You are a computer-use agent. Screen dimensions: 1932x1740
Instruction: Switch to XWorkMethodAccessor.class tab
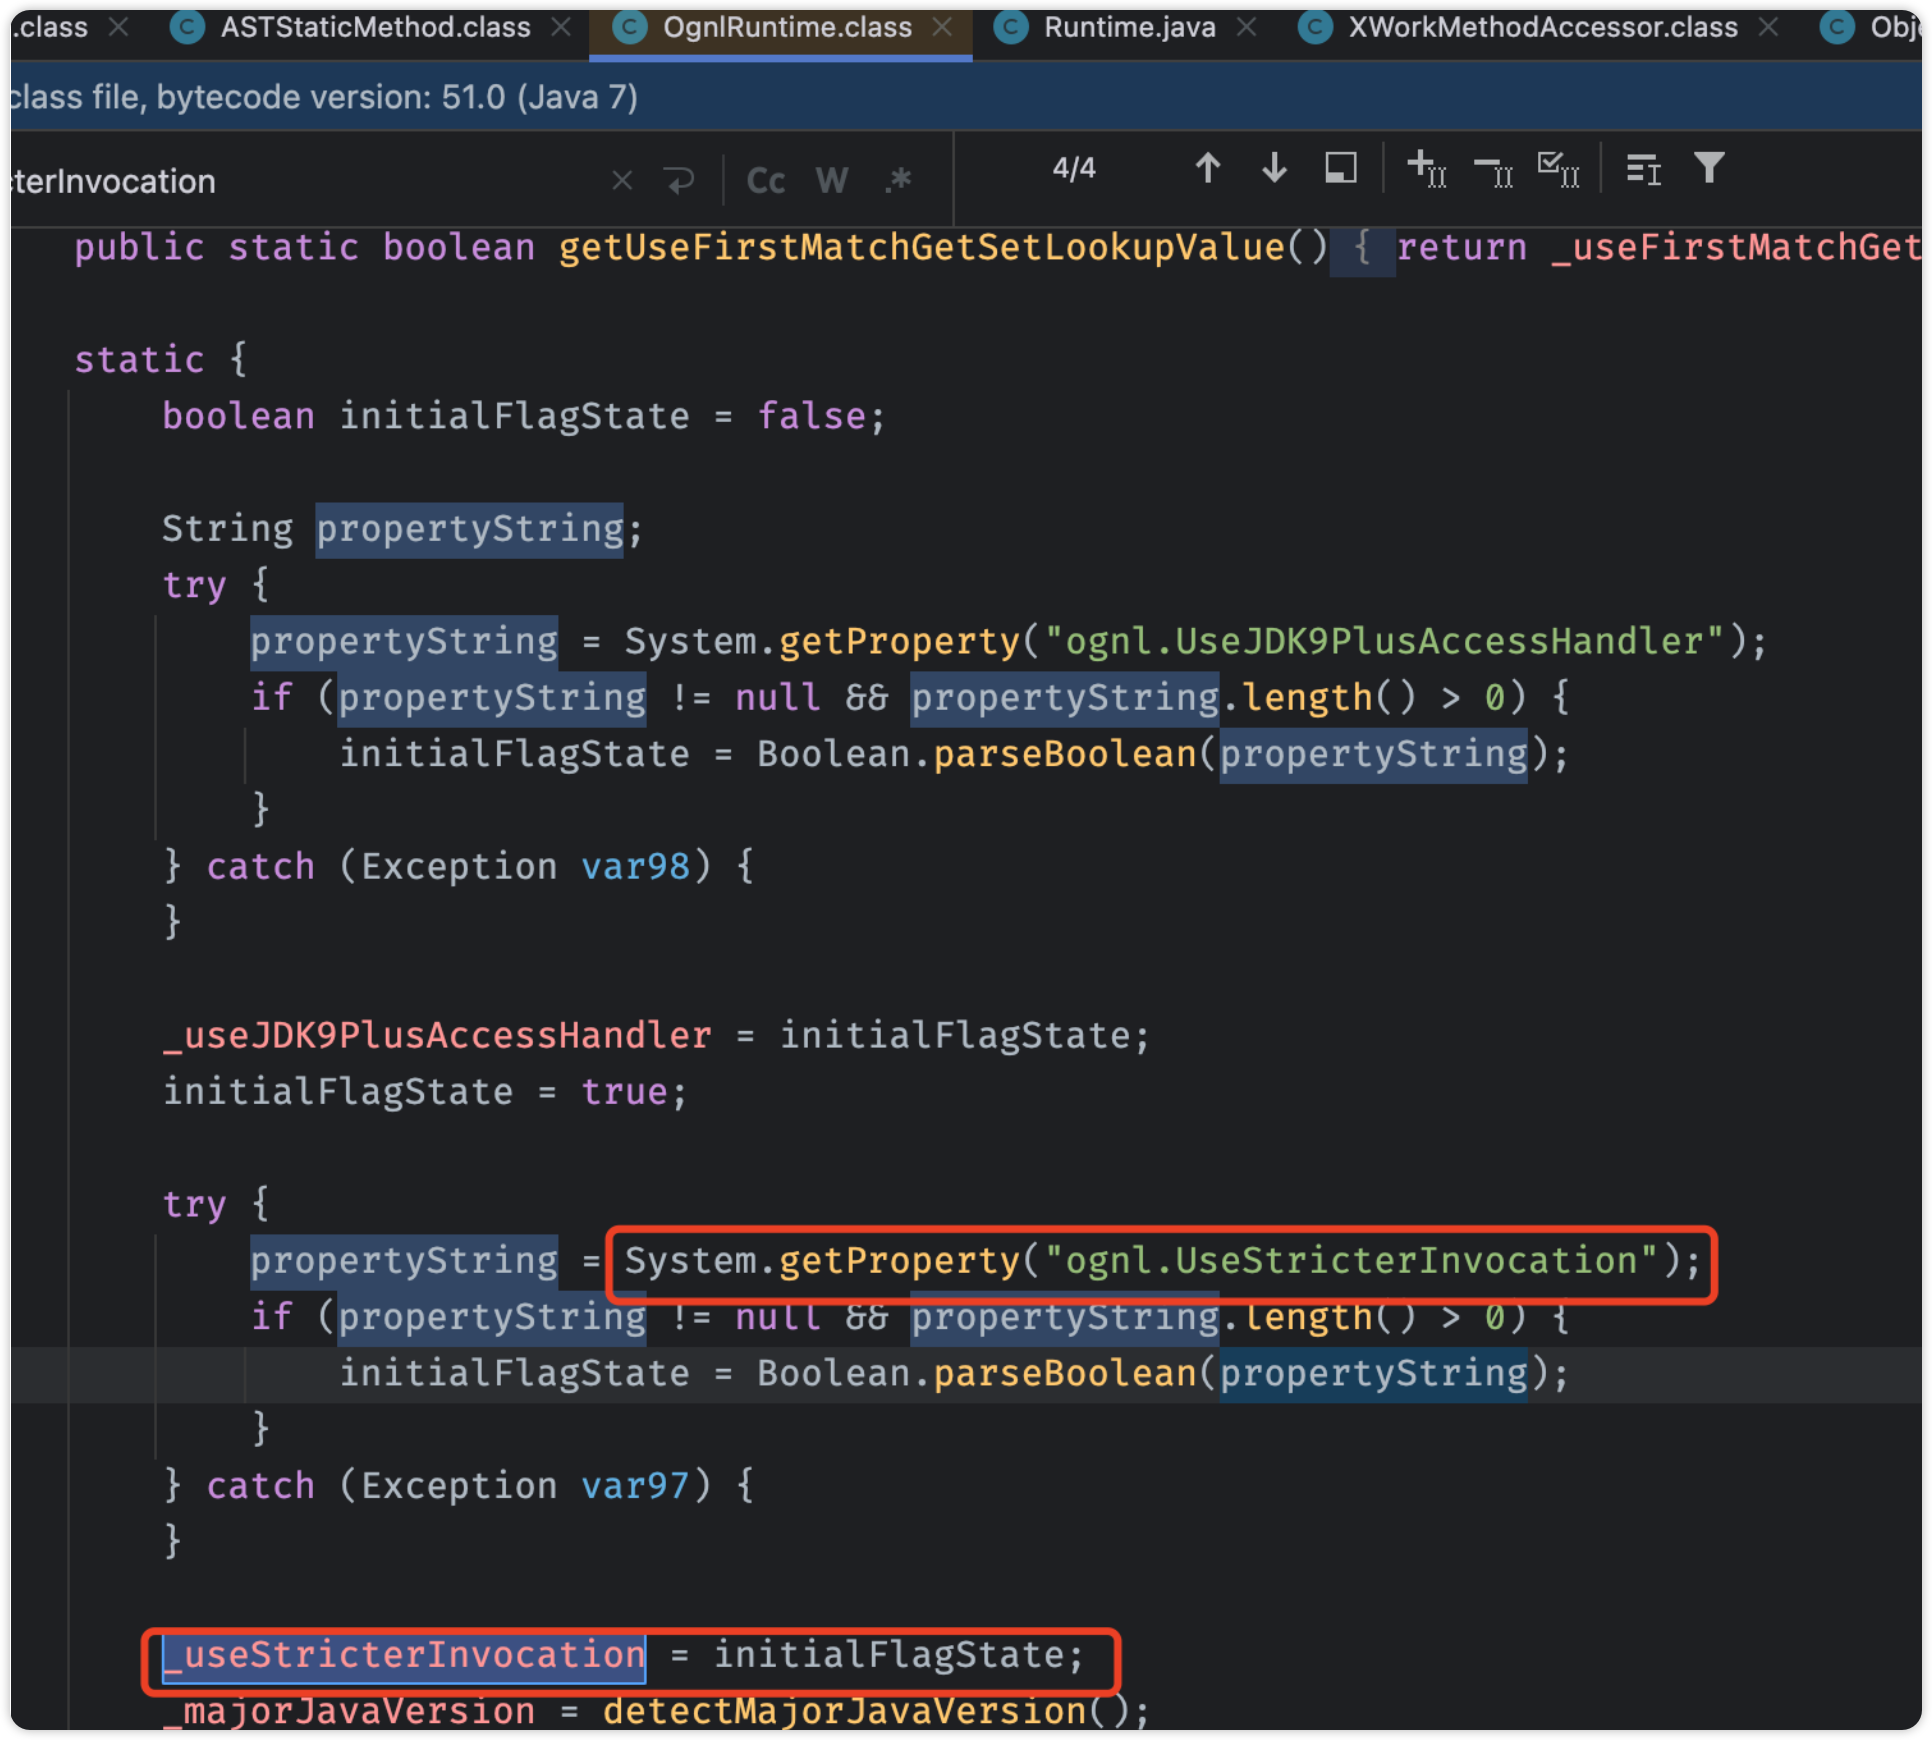(1542, 28)
